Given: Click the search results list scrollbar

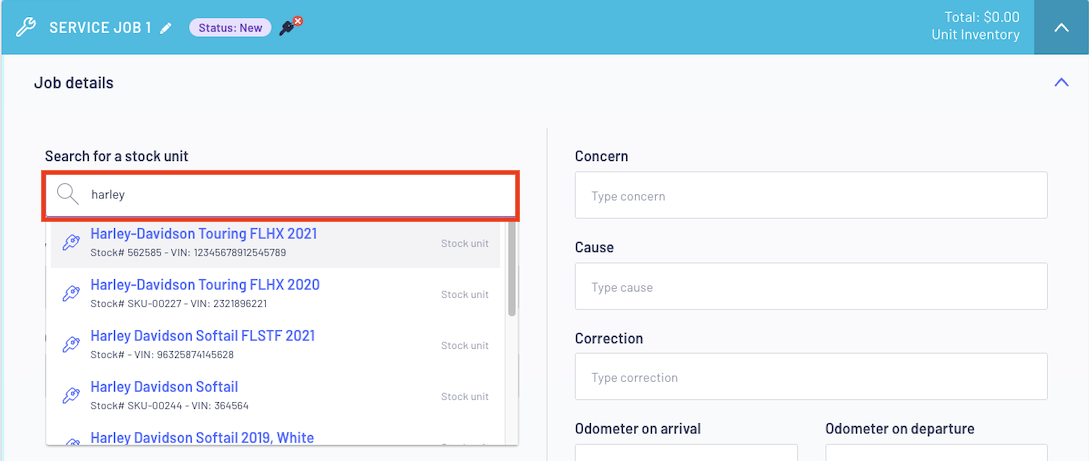Looking at the screenshot, I should click(x=512, y=268).
